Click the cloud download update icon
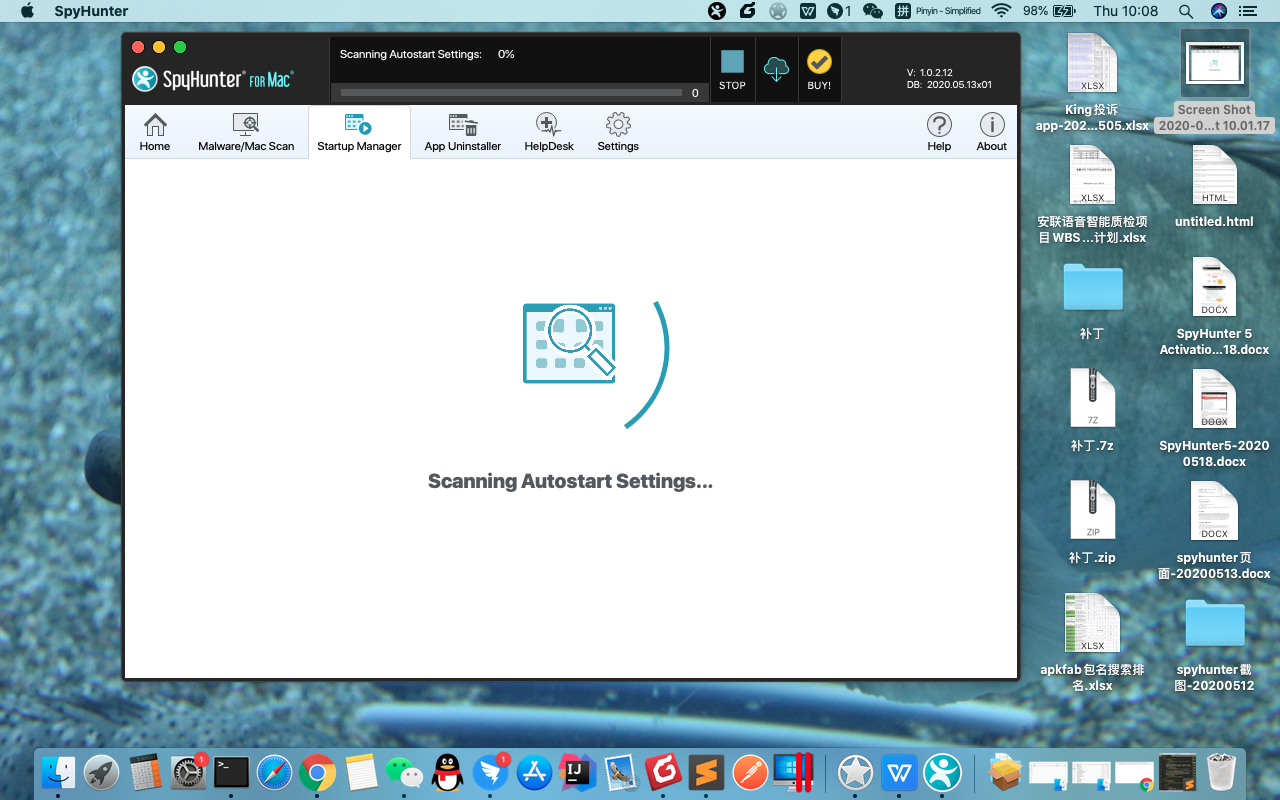Viewport: 1280px width, 800px height. coord(776,69)
